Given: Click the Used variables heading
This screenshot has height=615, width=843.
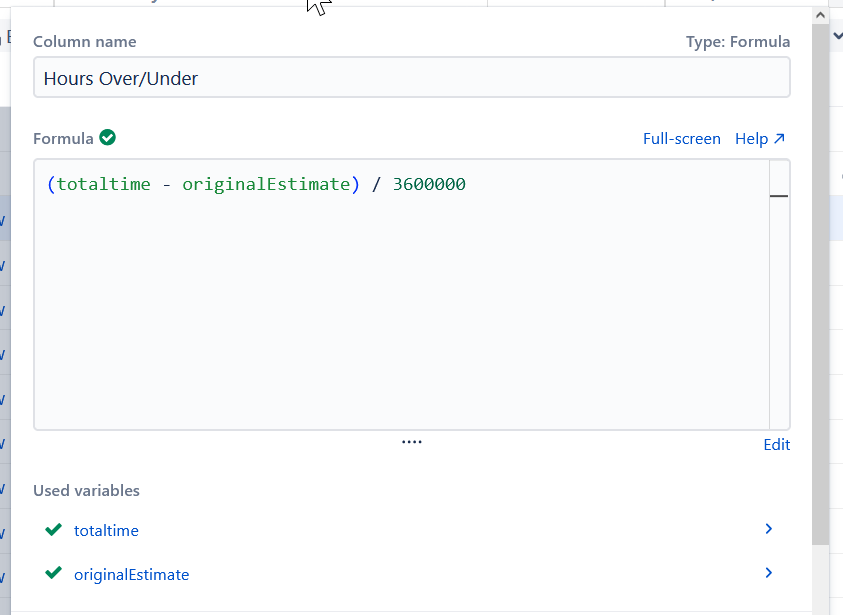Looking at the screenshot, I should [x=86, y=491].
